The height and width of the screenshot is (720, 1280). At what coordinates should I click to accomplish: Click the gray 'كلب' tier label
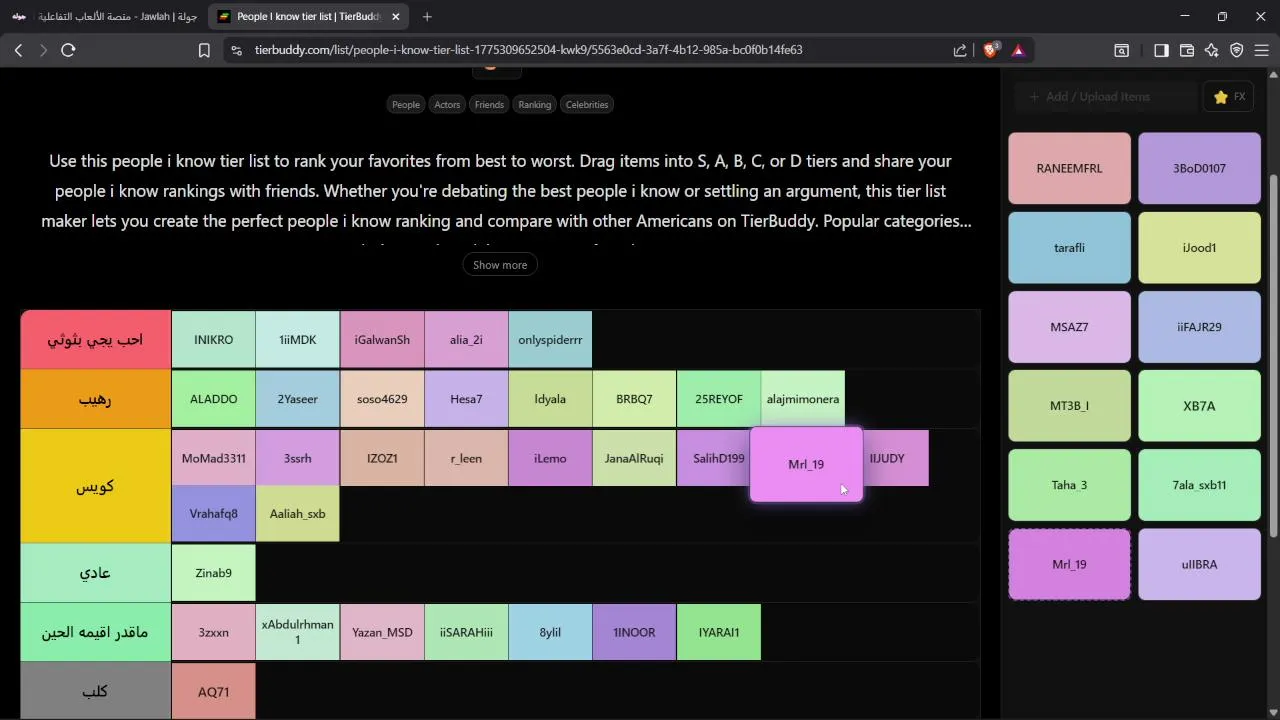tap(95, 691)
